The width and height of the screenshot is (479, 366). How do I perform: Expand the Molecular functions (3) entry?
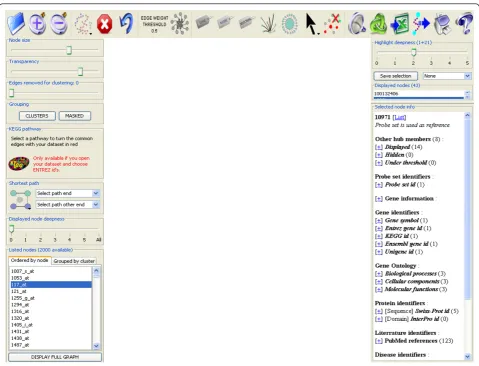(379, 289)
